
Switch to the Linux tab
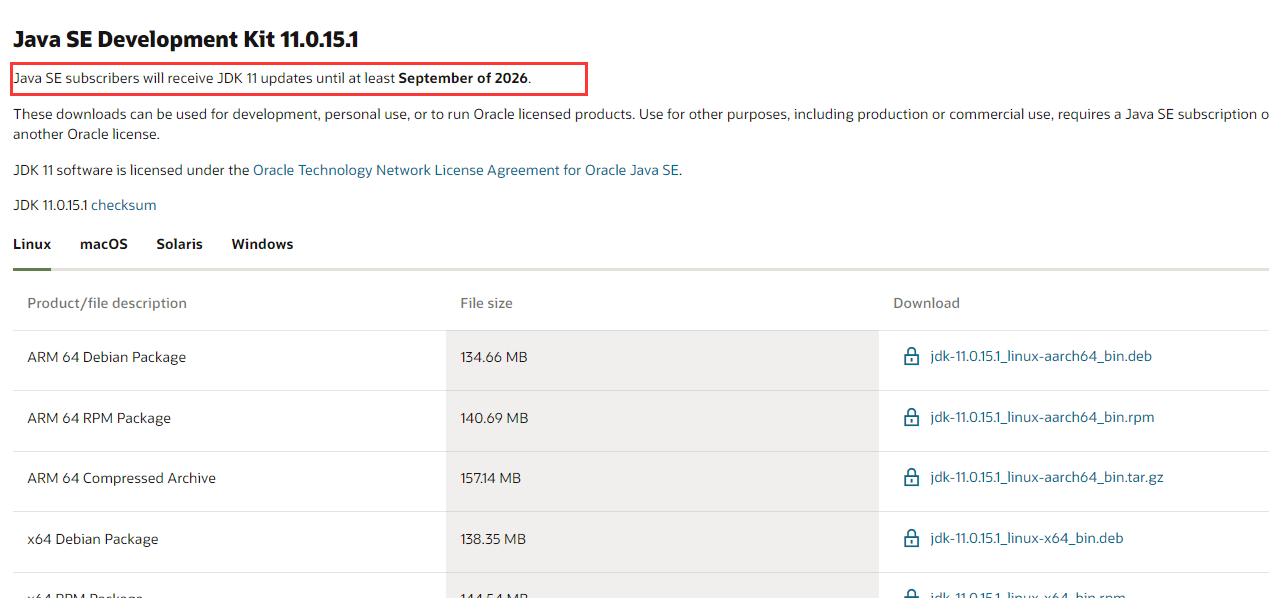click(x=32, y=244)
